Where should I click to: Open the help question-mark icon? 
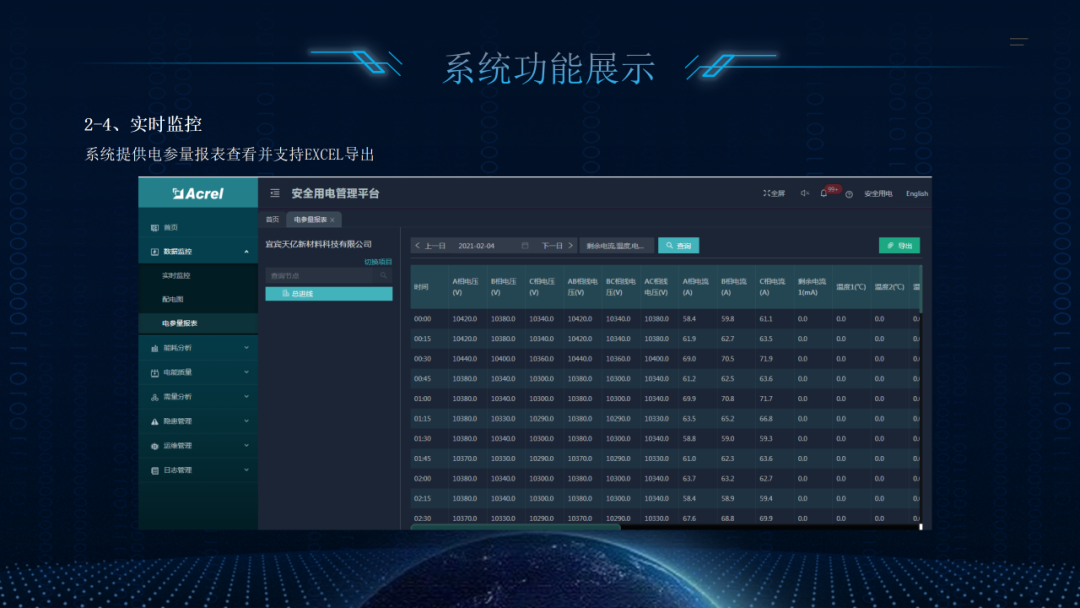[849, 195]
